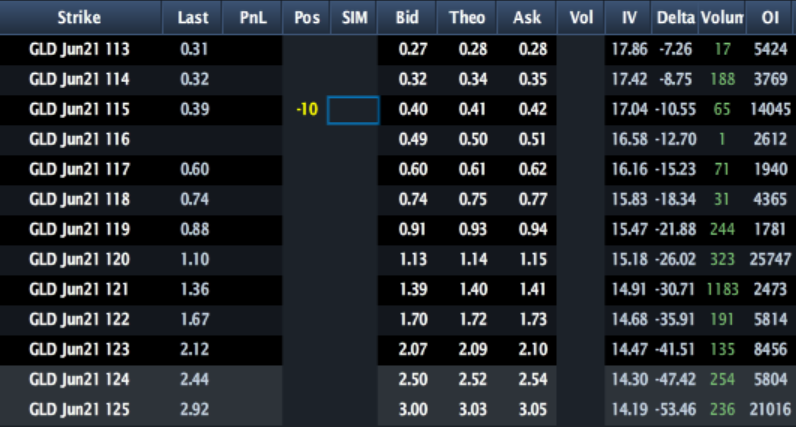796x427 pixels.
Task: Select row GLD Jun21 124
Action: coord(398,379)
